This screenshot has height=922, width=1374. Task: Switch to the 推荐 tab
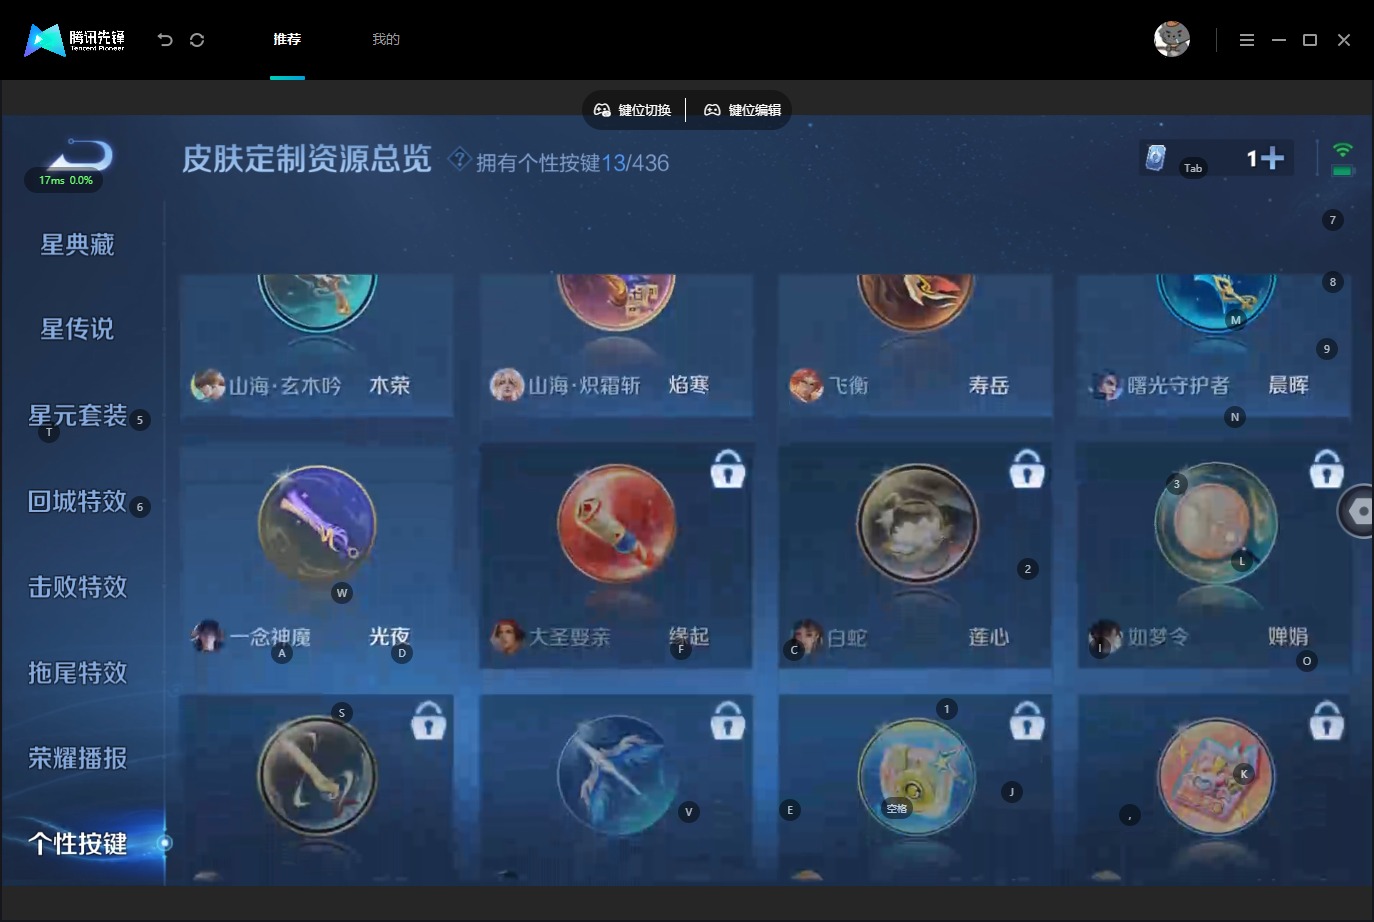pyautogui.click(x=287, y=39)
